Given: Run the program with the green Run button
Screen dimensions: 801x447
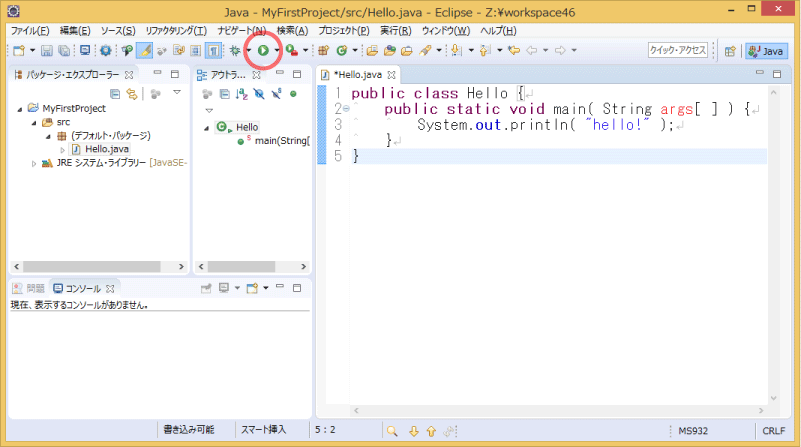Looking at the screenshot, I should 263,50.
